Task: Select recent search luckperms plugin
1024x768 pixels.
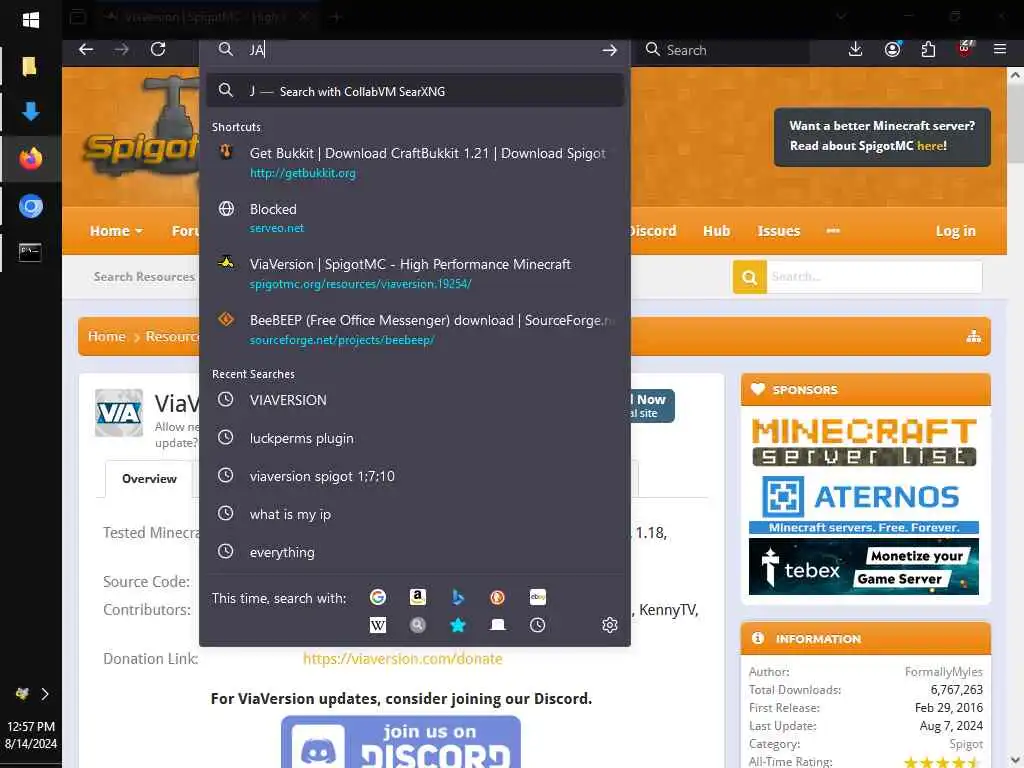Action: pyautogui.click(x=415, y=438)
